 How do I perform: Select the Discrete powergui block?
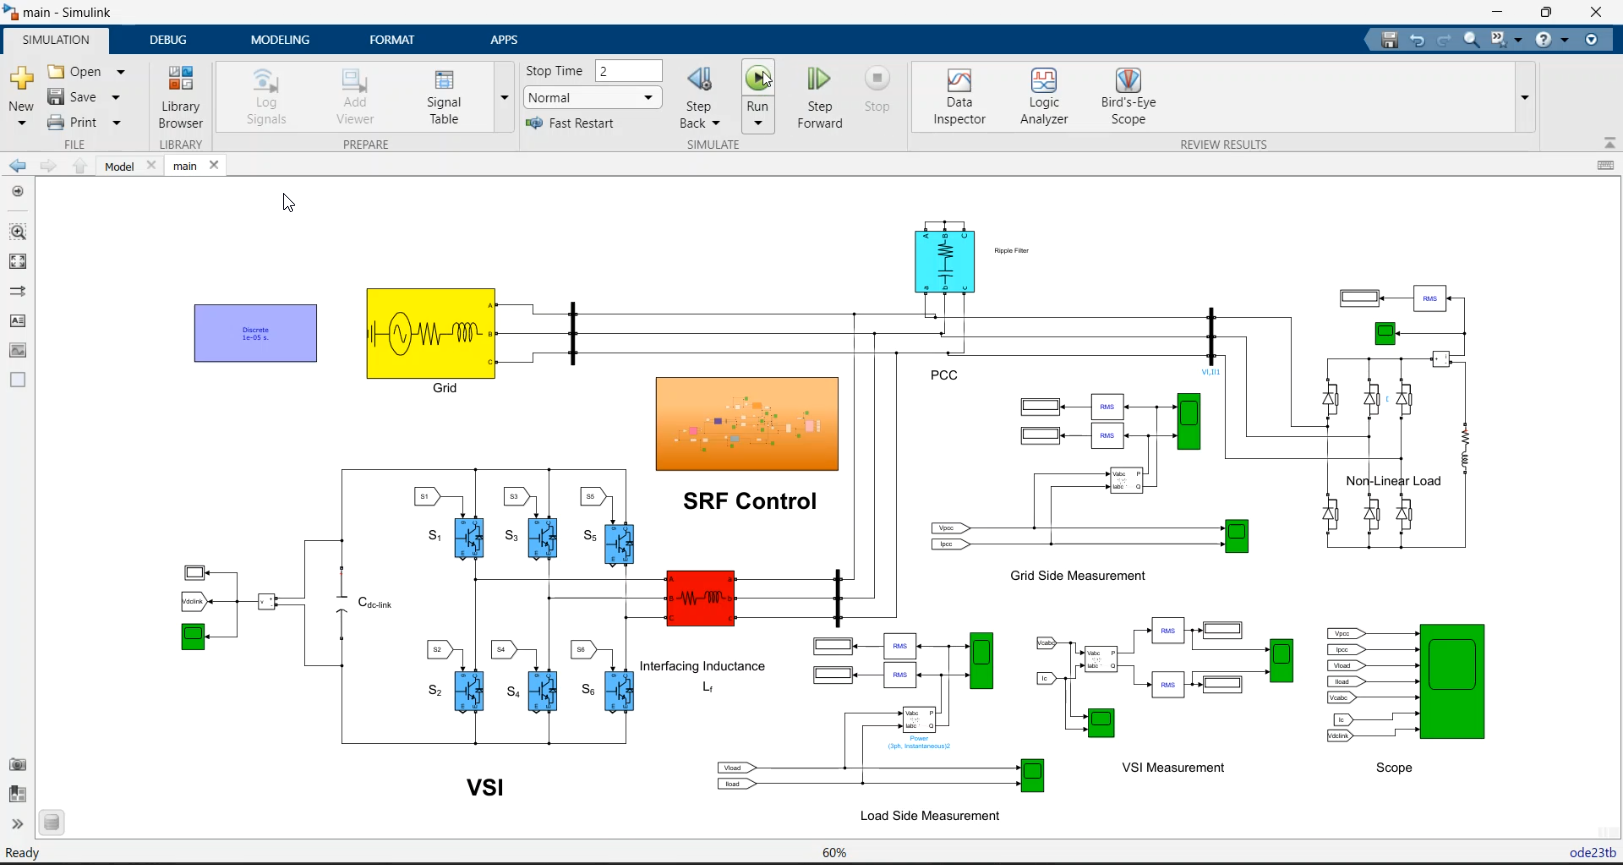(x=256, y=333)
